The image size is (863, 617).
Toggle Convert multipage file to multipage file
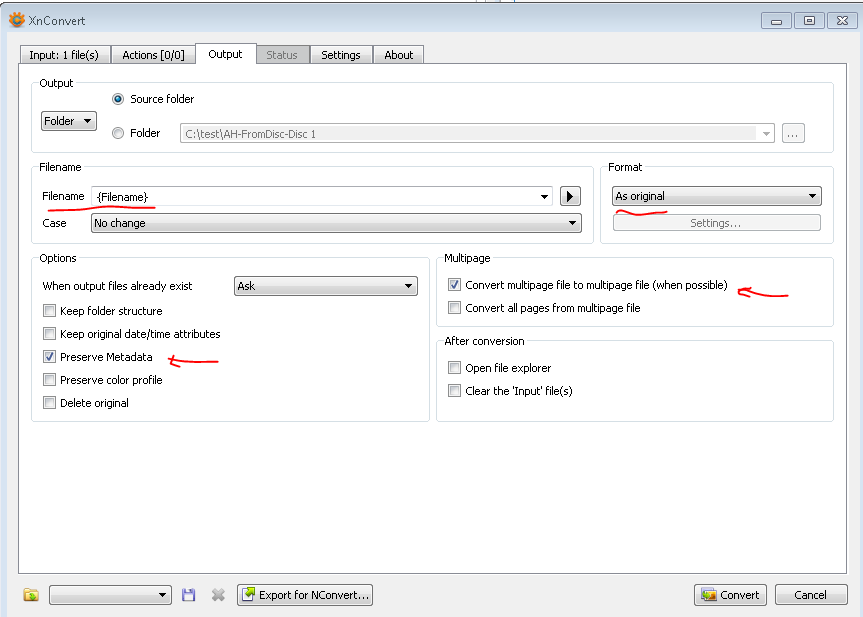click(454, 285)
